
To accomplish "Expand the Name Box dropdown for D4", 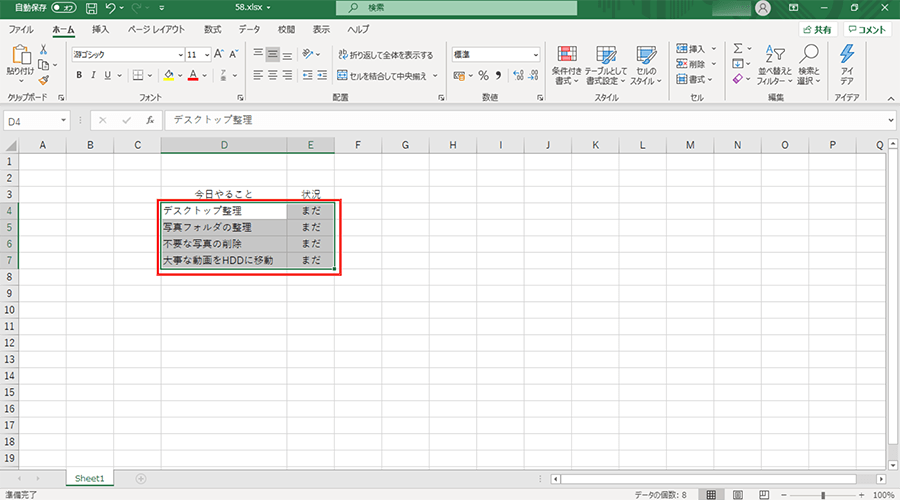I will coord(63,121).
